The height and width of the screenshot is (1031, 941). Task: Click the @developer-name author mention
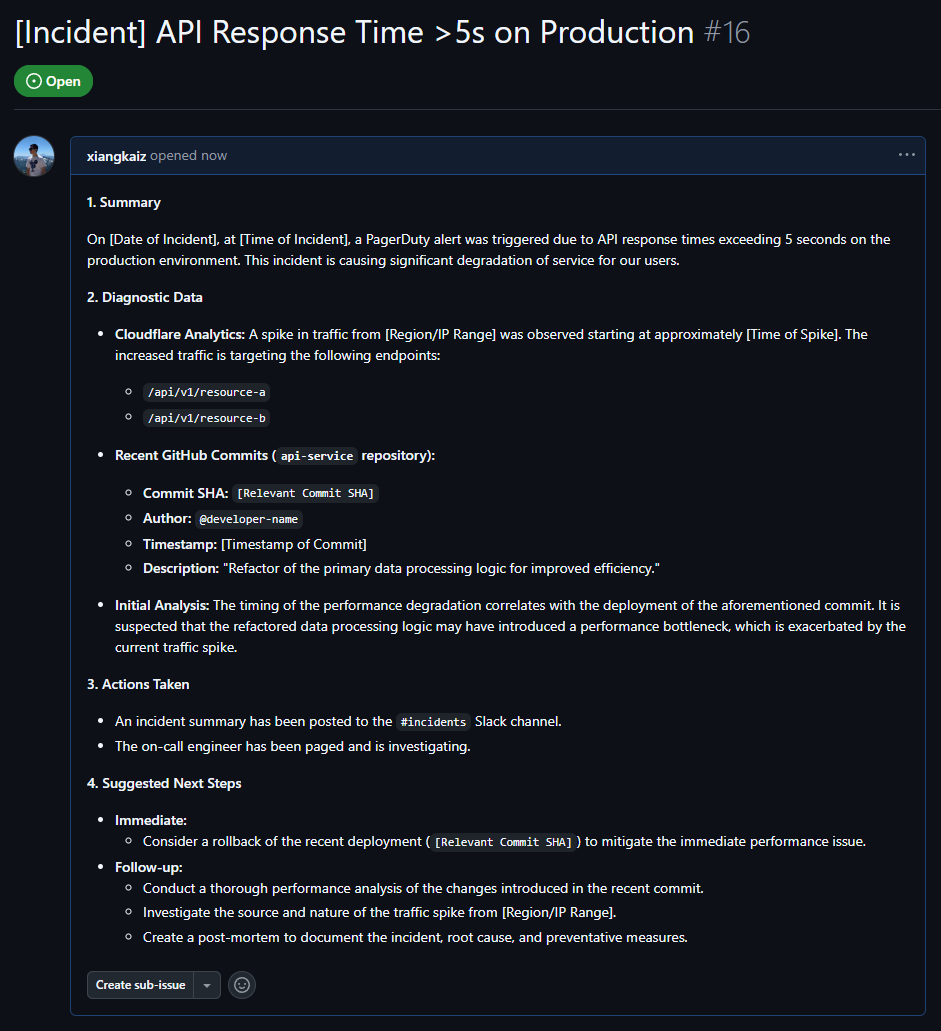click(249, 519)
